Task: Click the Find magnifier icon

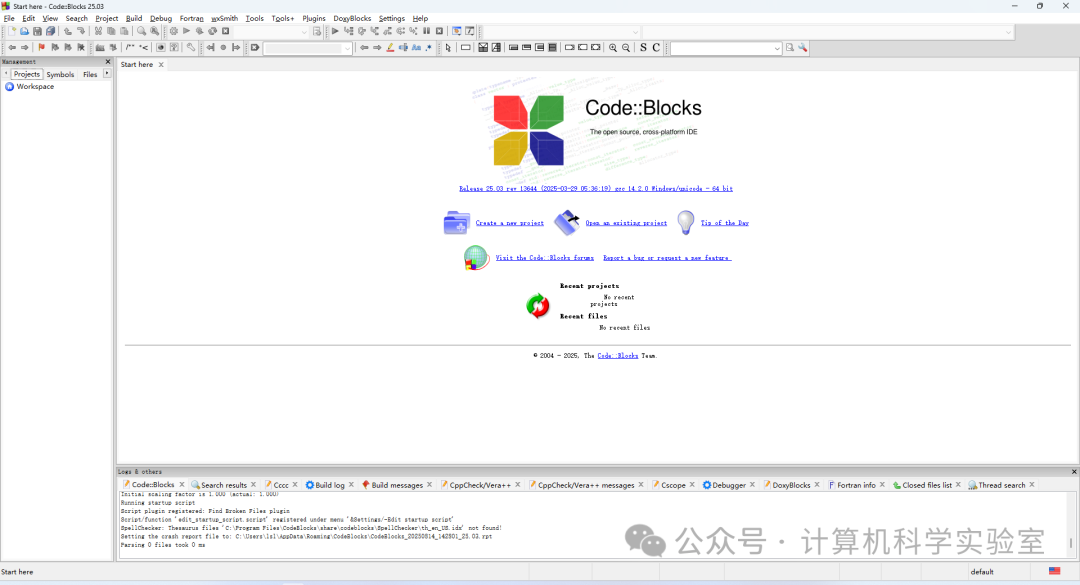Action: [x=141, y=32]
